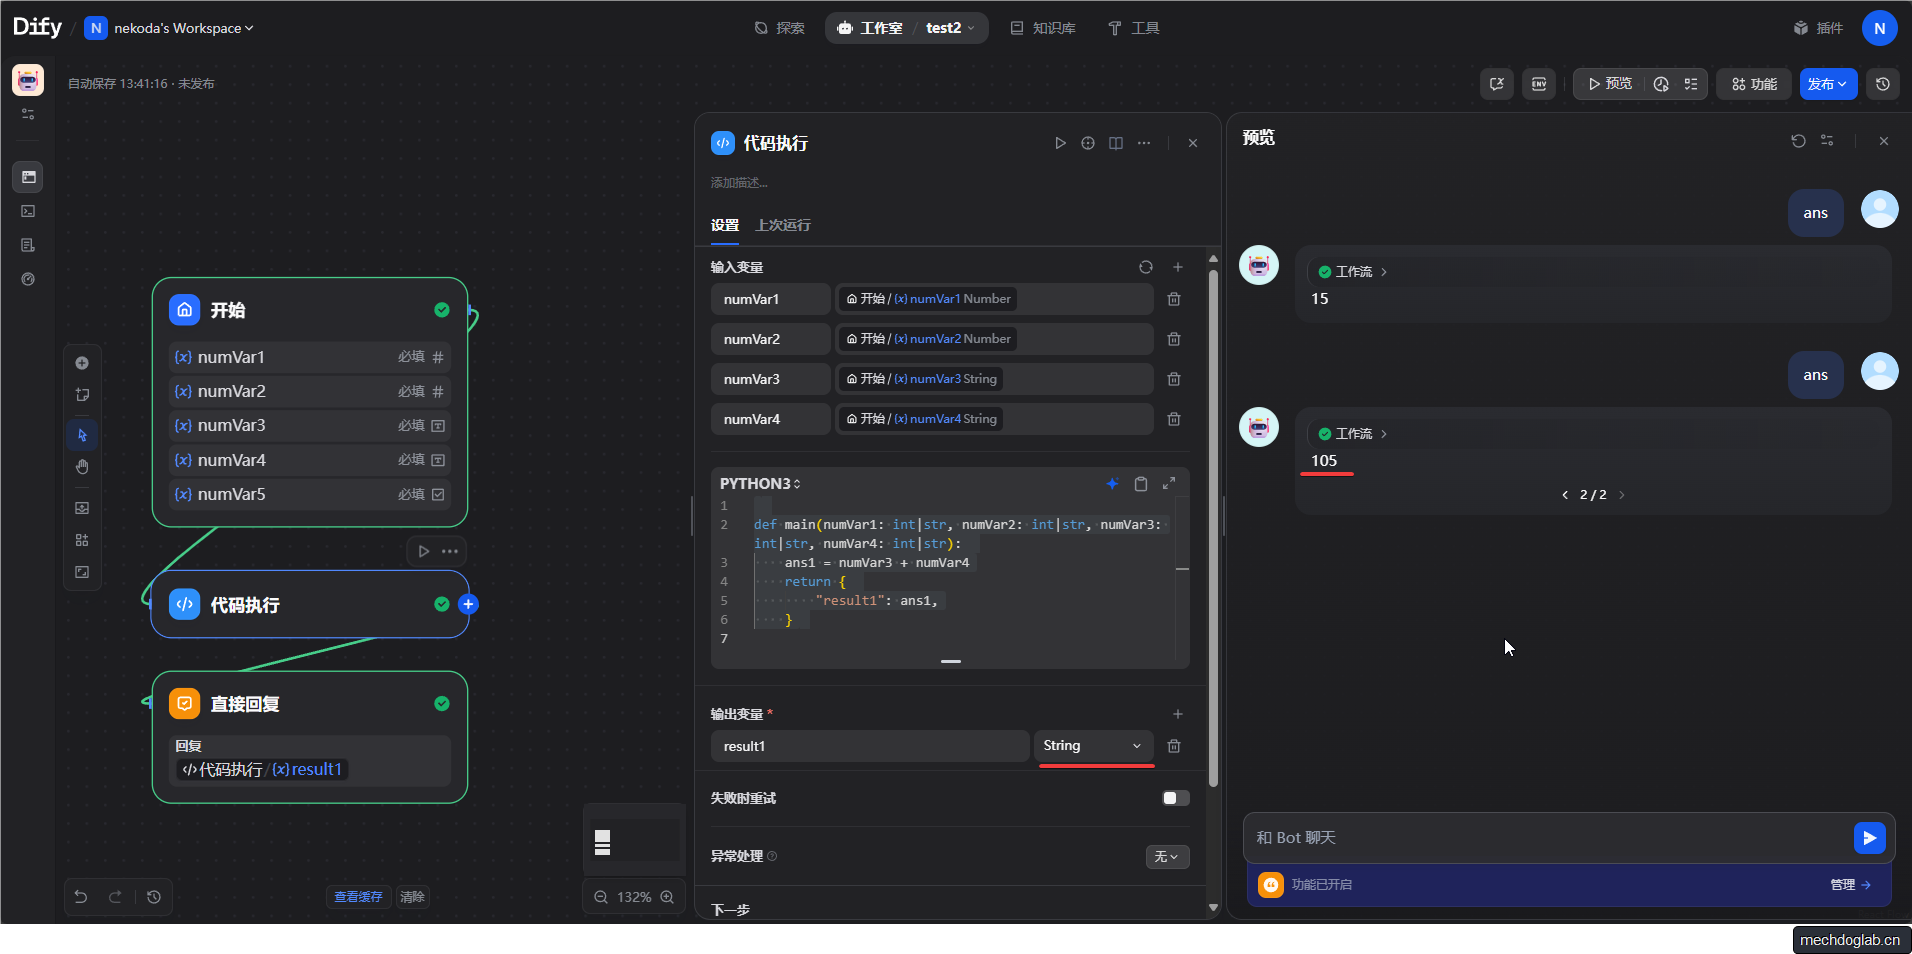Click the 预览 preview button
The width and height of the screenshot is (1912, 954).
pyautogui.click(x=1609, y=84)
